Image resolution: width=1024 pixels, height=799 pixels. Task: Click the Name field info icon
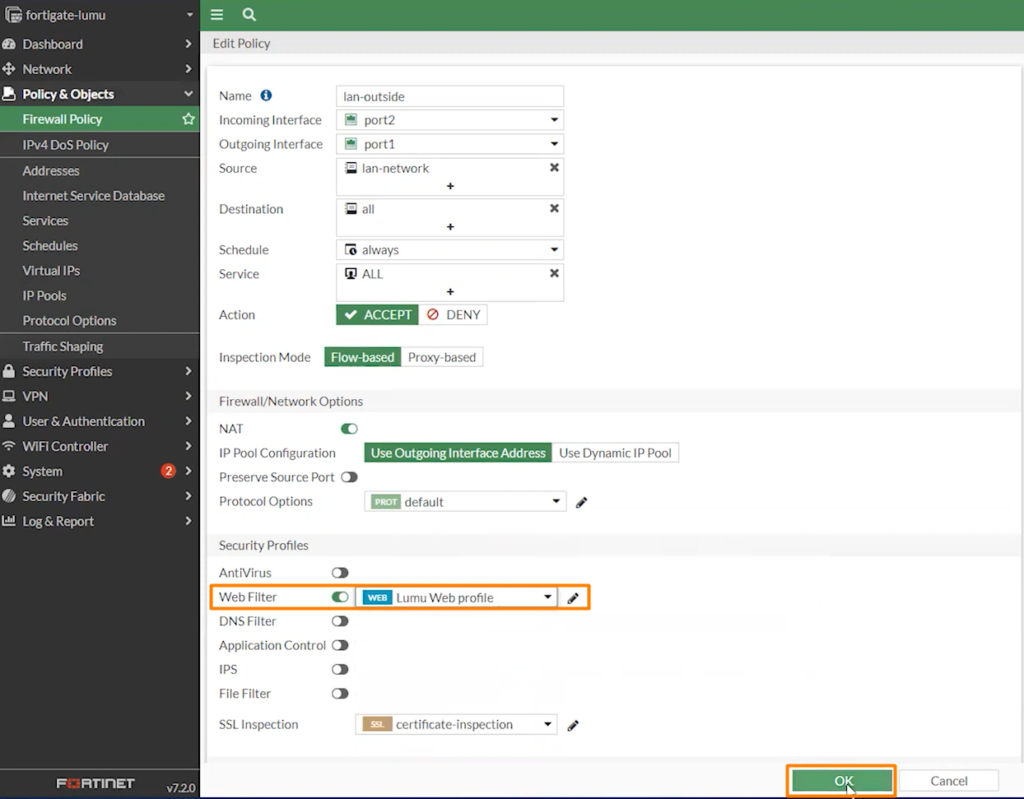click(x=266, y=96)
